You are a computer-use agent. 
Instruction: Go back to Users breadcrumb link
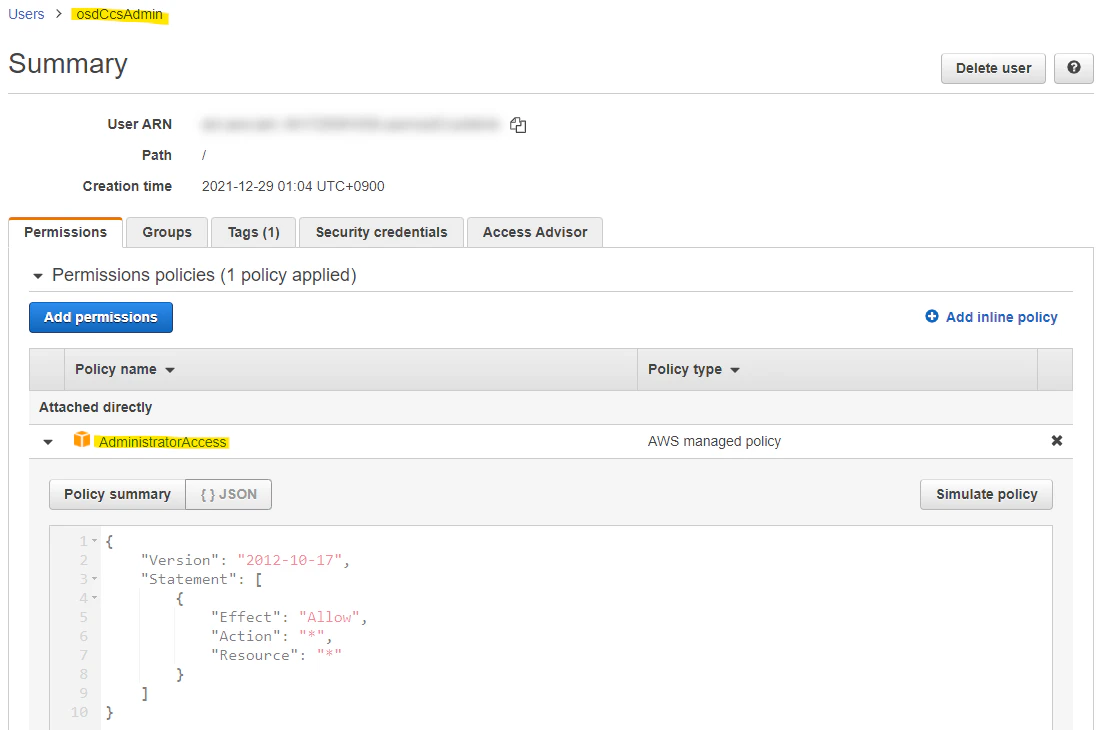coord(26,14)
